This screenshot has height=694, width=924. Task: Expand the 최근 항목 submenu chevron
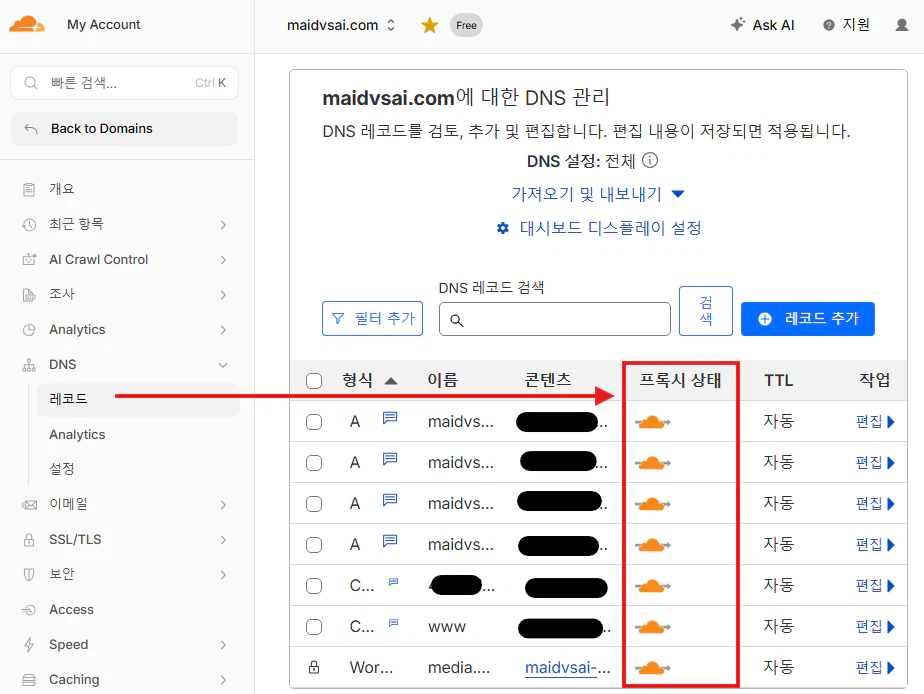point(223,224)
